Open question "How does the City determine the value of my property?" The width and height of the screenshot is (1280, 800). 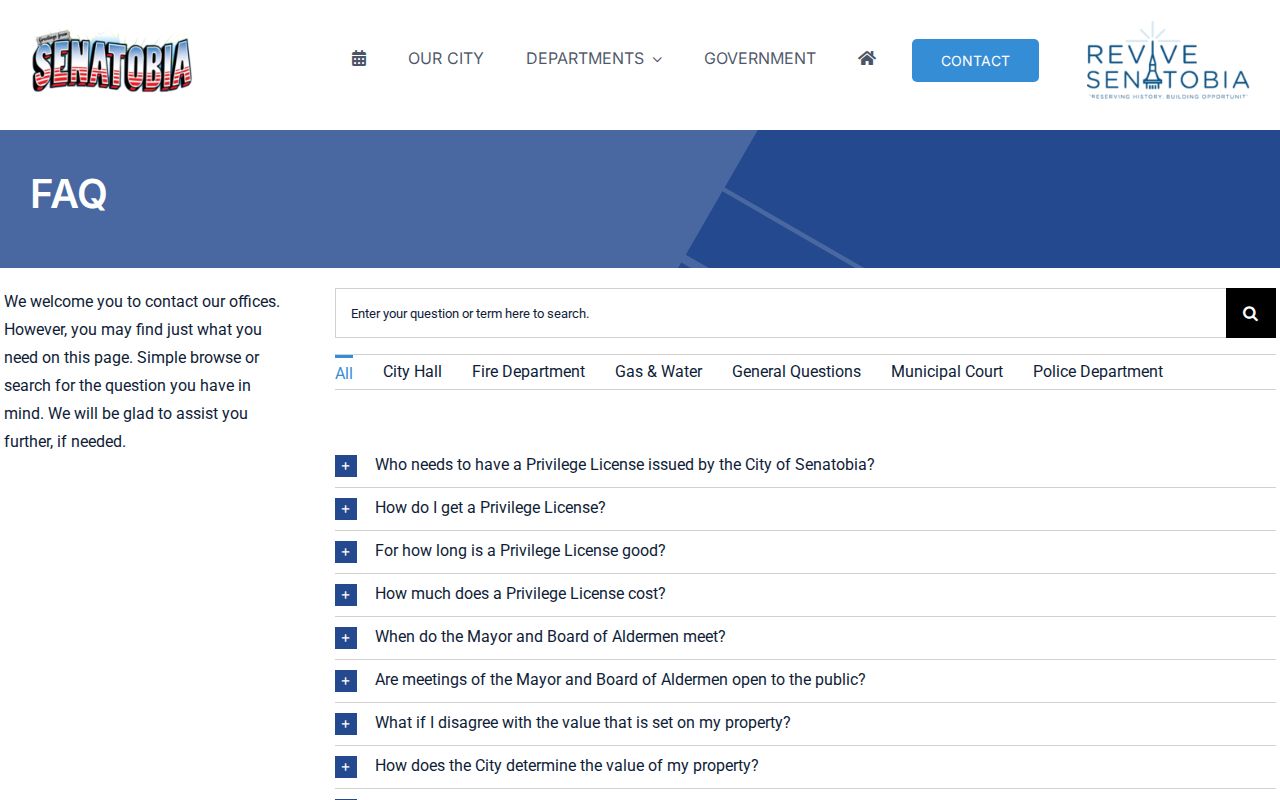(567, 765)
